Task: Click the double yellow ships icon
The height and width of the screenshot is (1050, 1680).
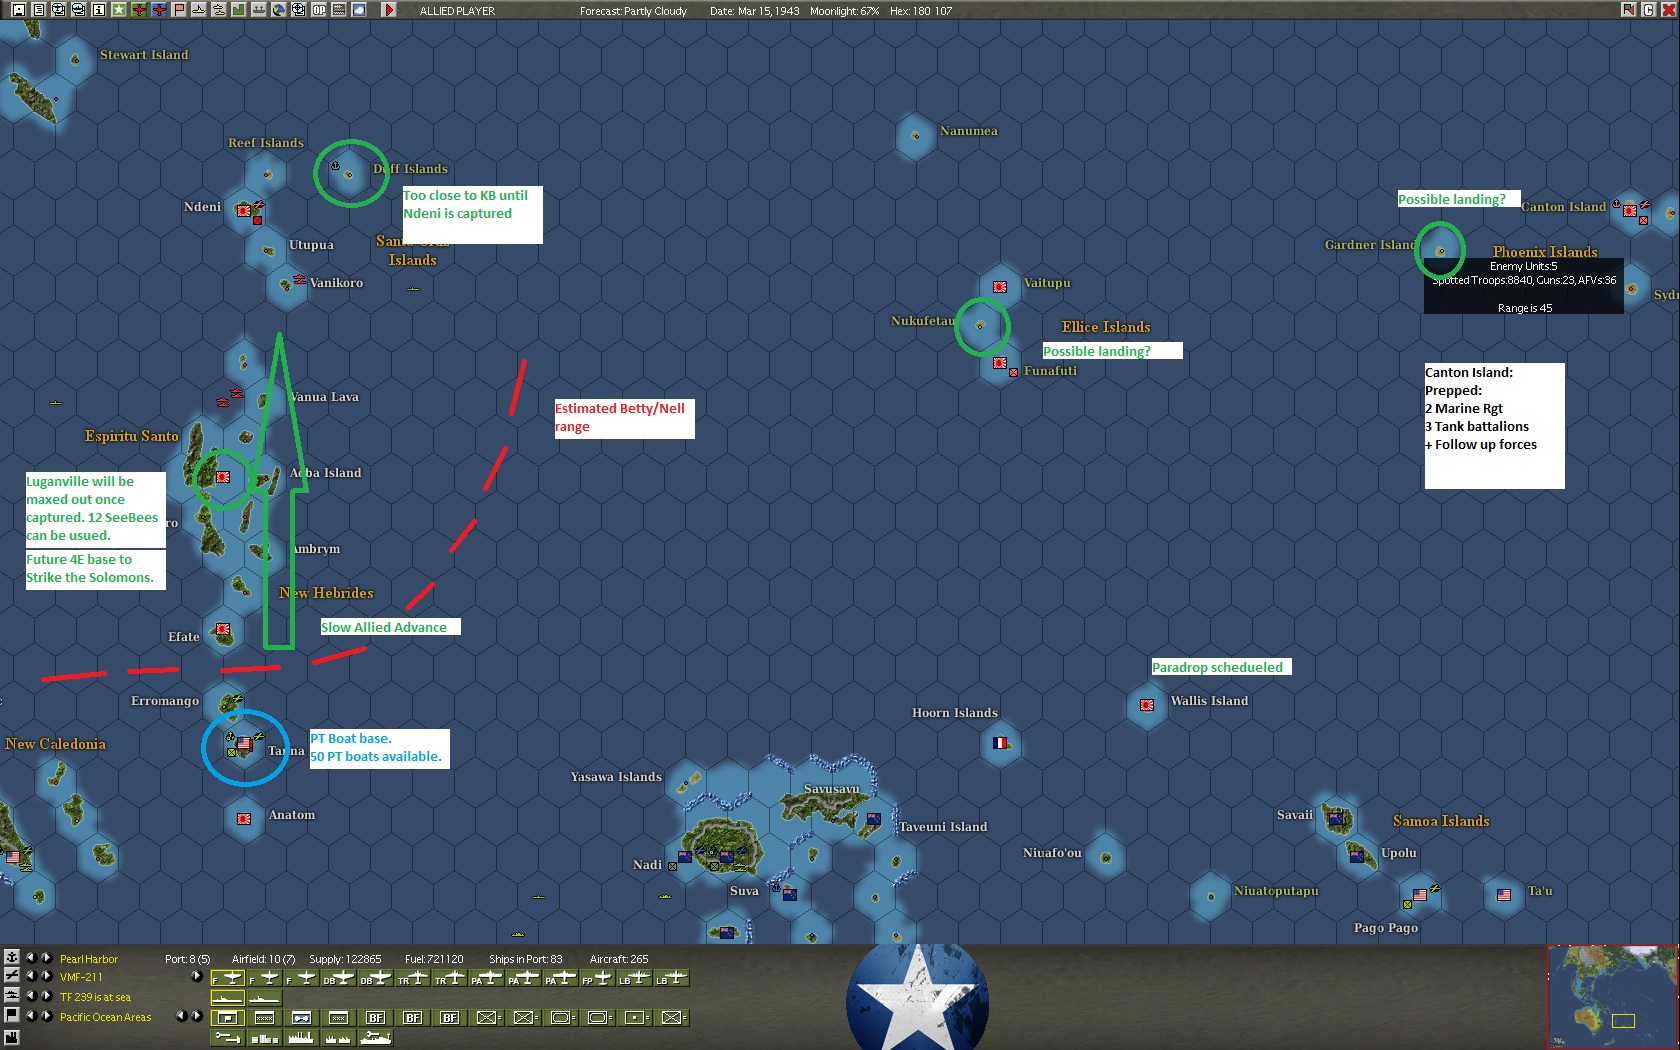Action: click(x=219, y=10)
